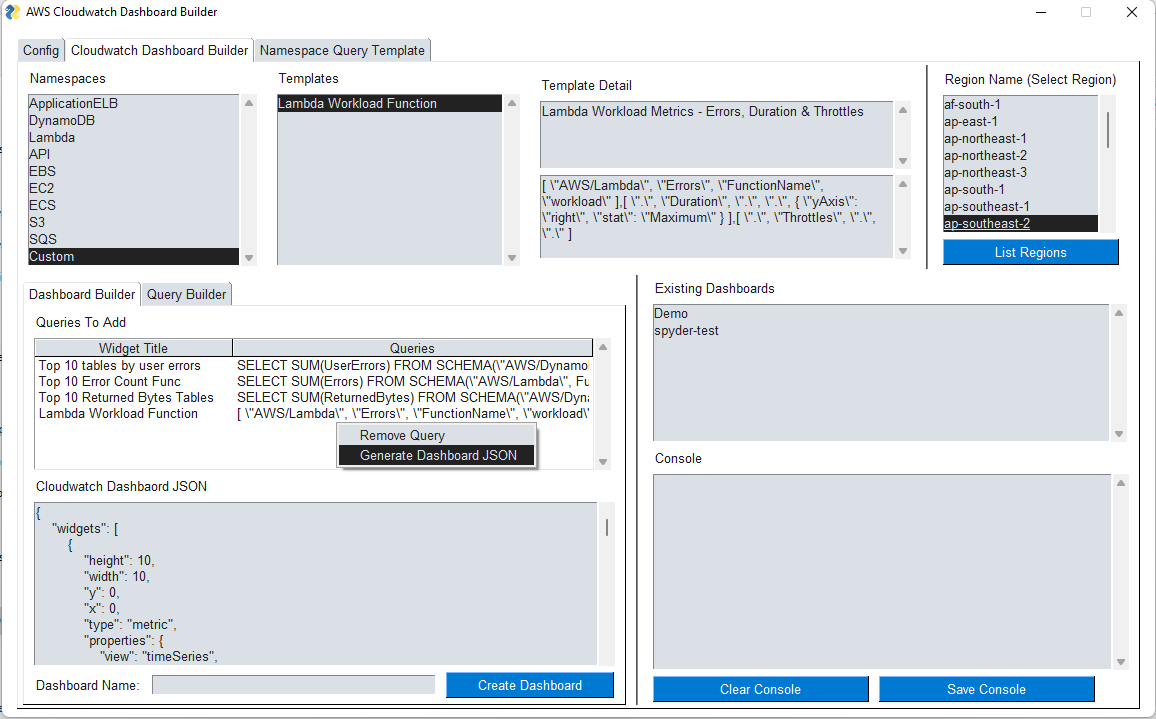The image size is (1156, 719).
Task: Click the Python app icon in title bar
Action: [x=13, y=12]
